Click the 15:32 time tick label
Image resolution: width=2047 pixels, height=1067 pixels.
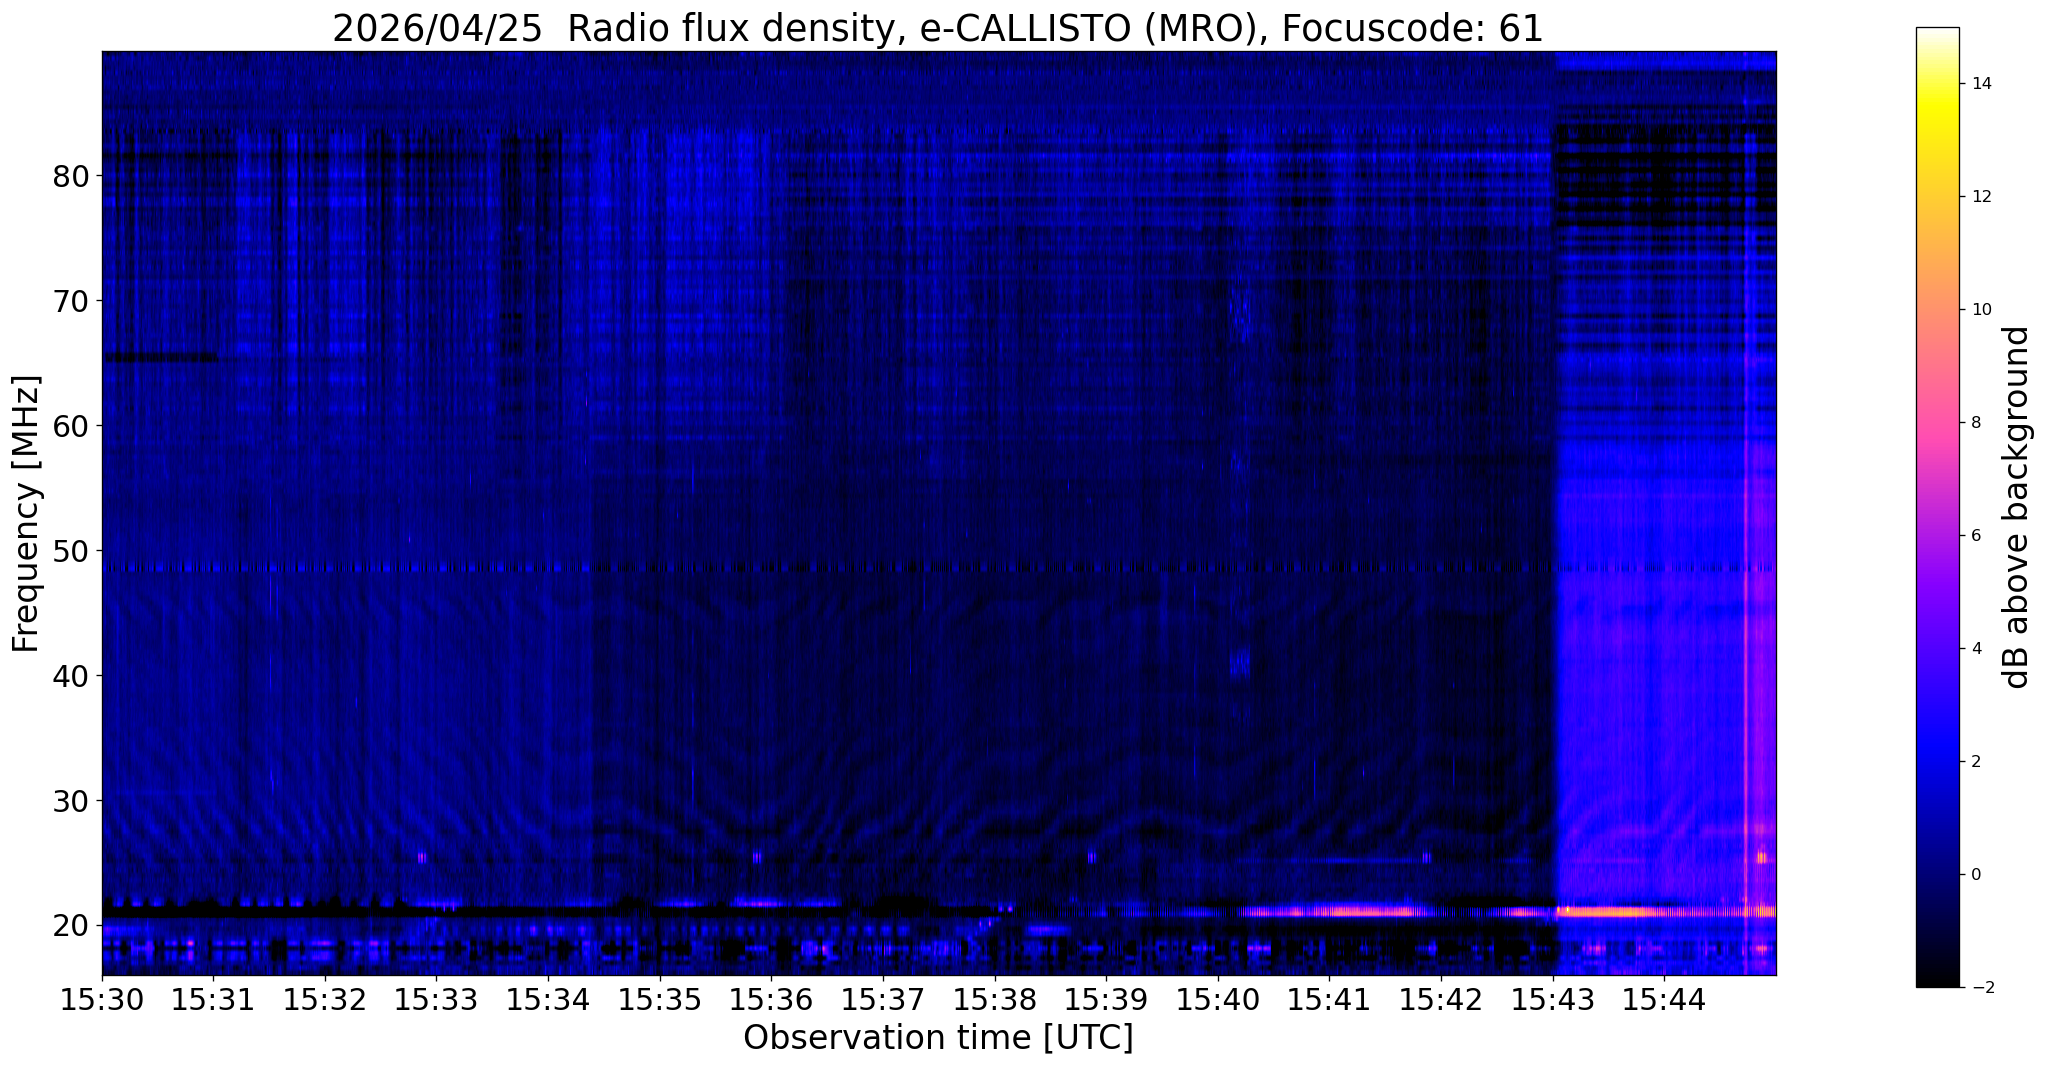click(x=325, y=1000)
